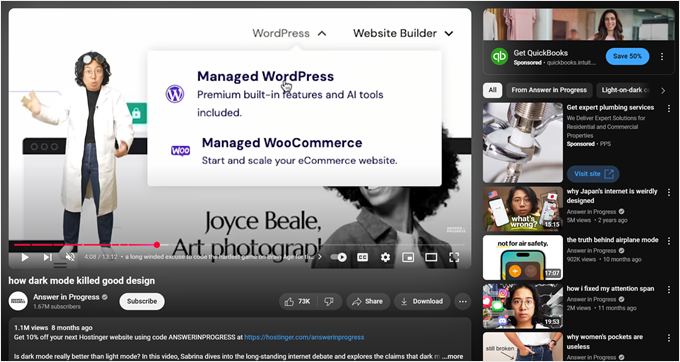Screen dimensions: 680x362
Task: Select the 'All' filter chip
Action: (492, 90)
